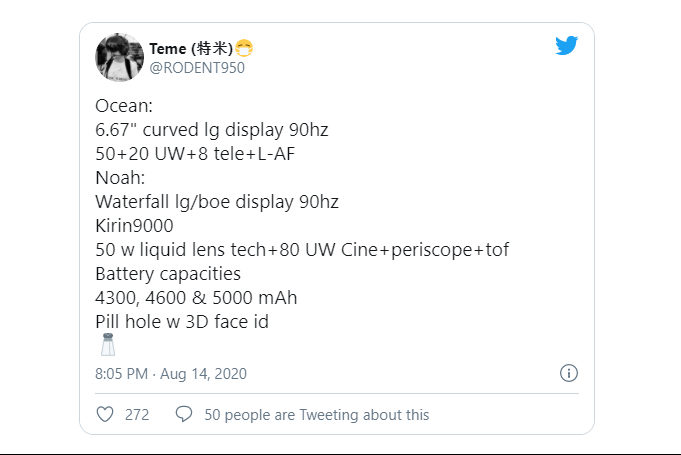Click the 272 likes count
This screenshot has width=681, height=455.
click(x=137, y=414)
